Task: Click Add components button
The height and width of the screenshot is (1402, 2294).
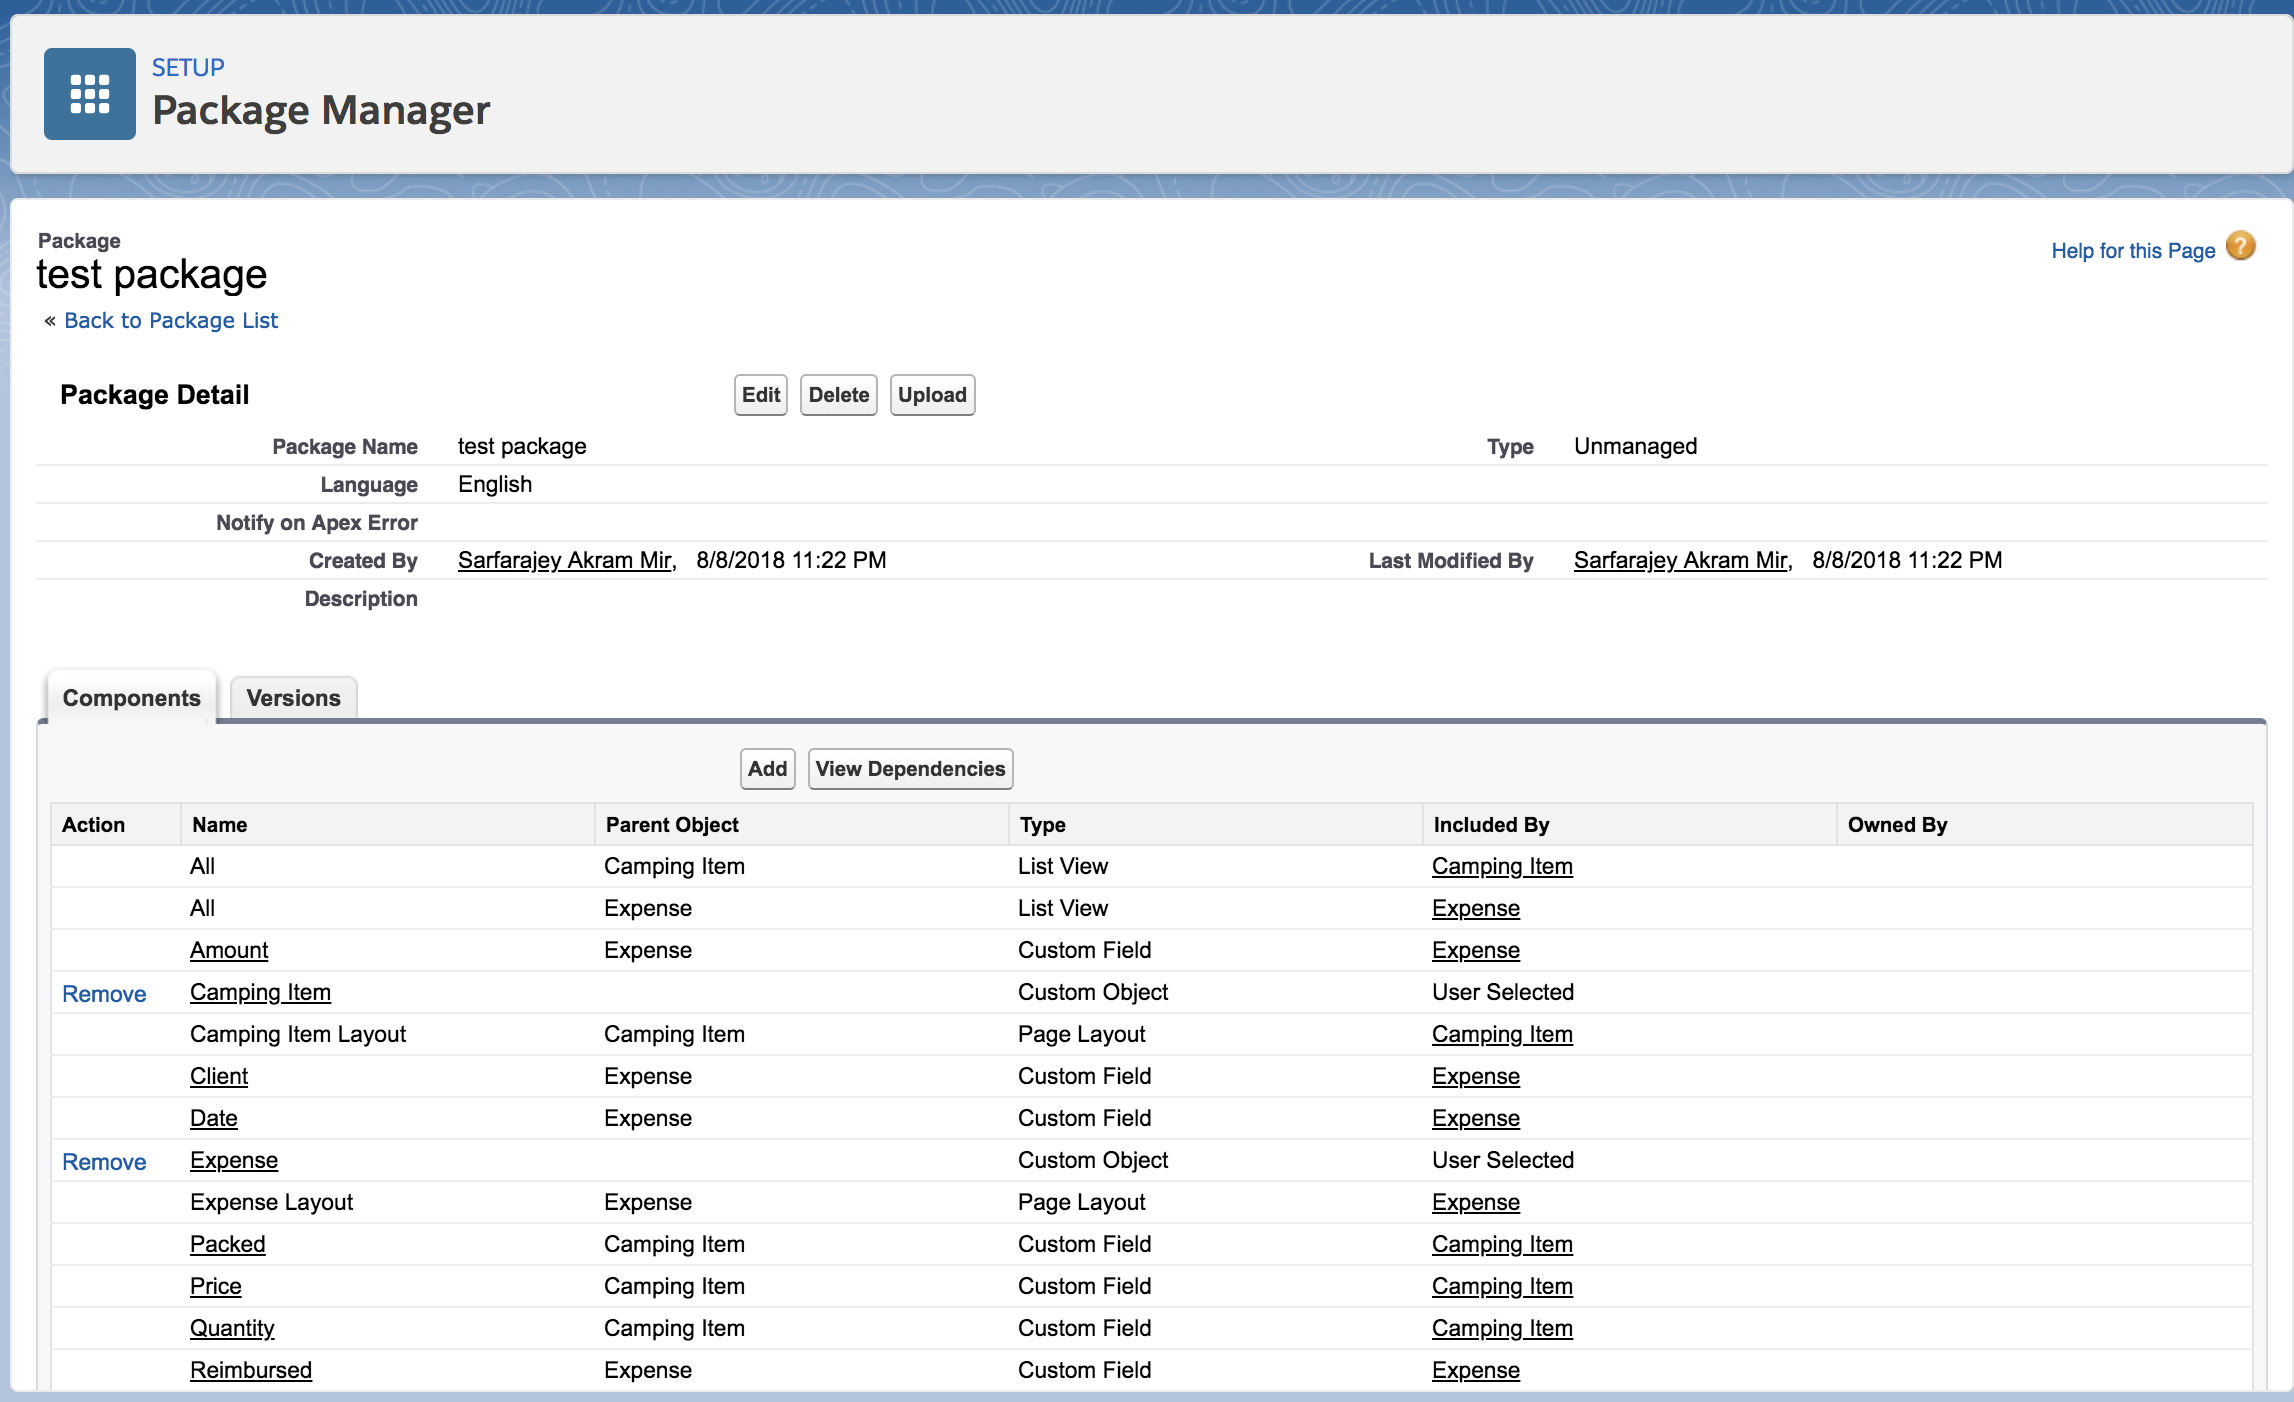Action: [x=767, y=769]
